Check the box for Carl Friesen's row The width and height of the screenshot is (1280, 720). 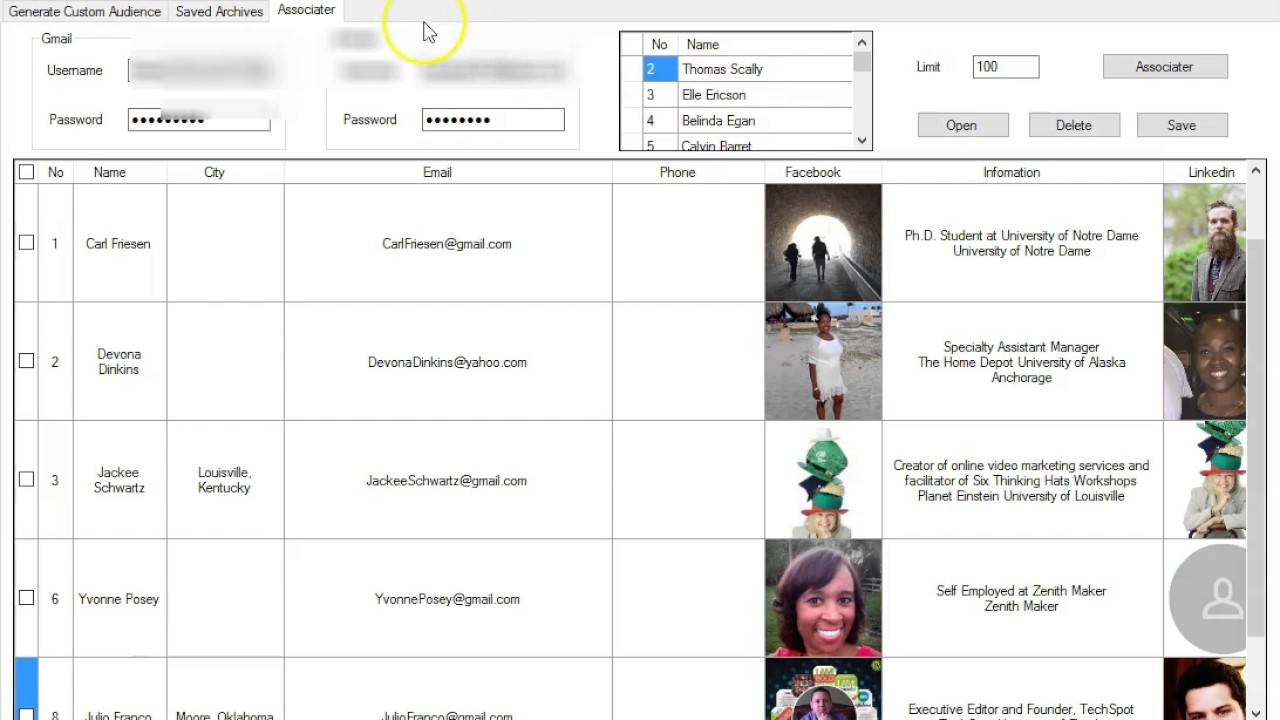(26, 243)
